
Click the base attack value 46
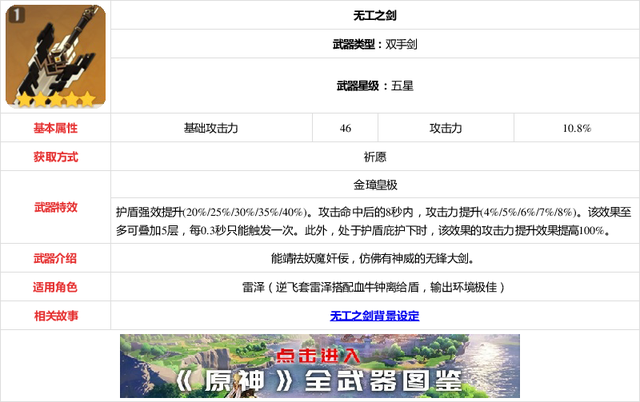pos(345,128)
